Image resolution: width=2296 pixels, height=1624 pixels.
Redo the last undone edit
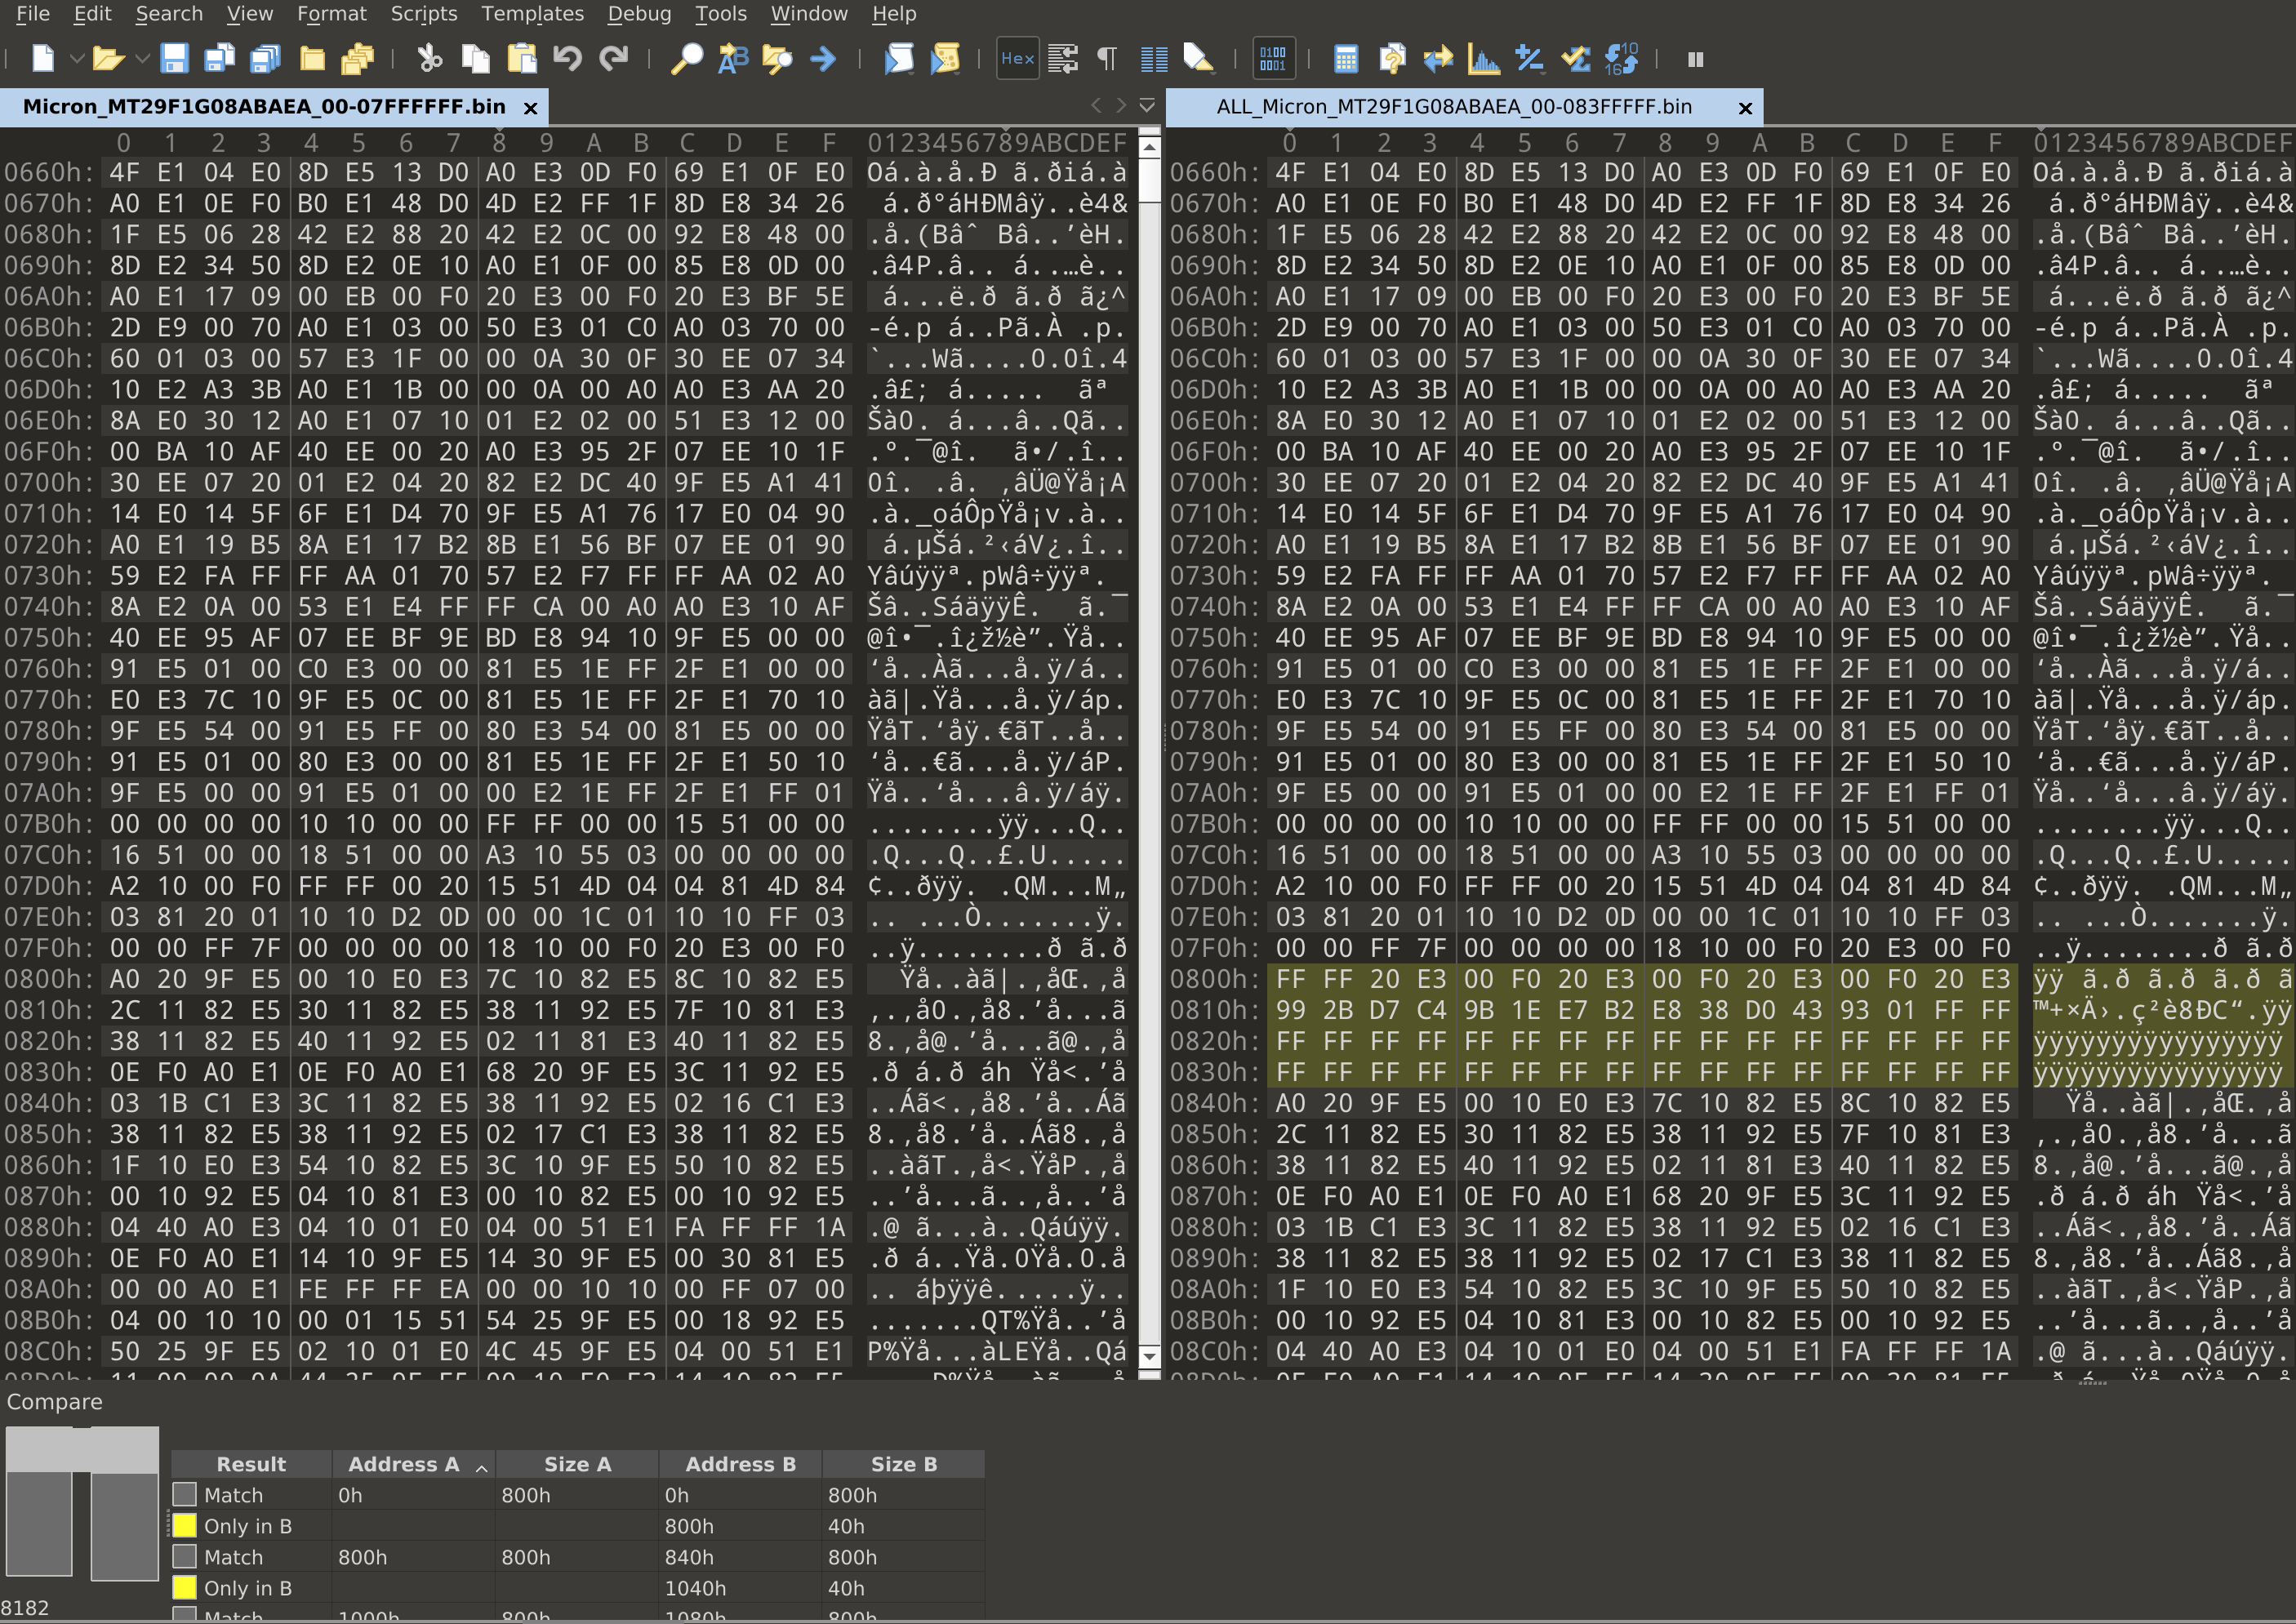pyautogui.click(x=614, y=59)
